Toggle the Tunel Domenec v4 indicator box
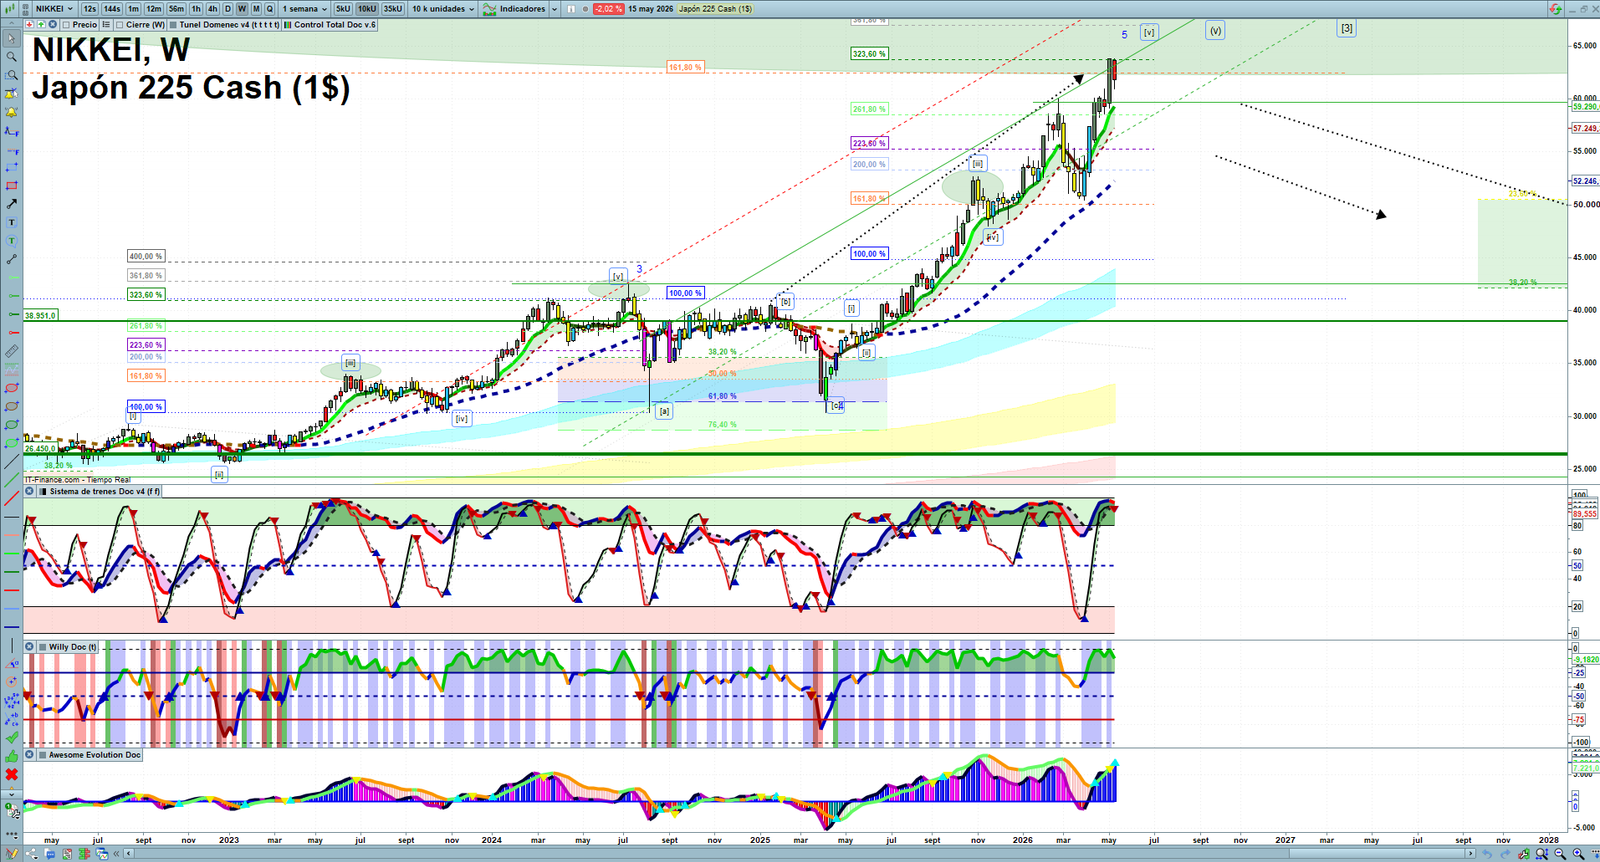 pyautogui.click(x=173, y=25)
